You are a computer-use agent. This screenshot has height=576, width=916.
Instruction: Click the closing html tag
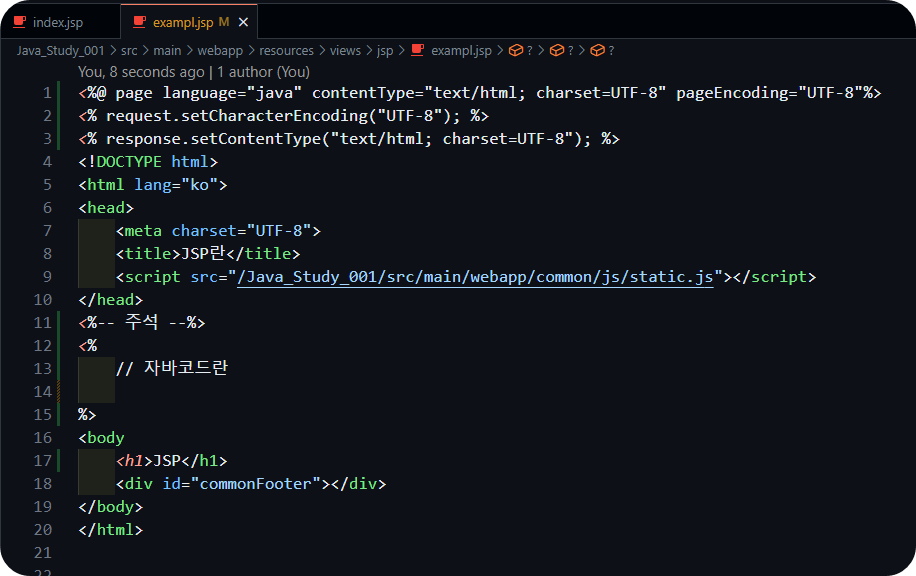coord(110,530)
